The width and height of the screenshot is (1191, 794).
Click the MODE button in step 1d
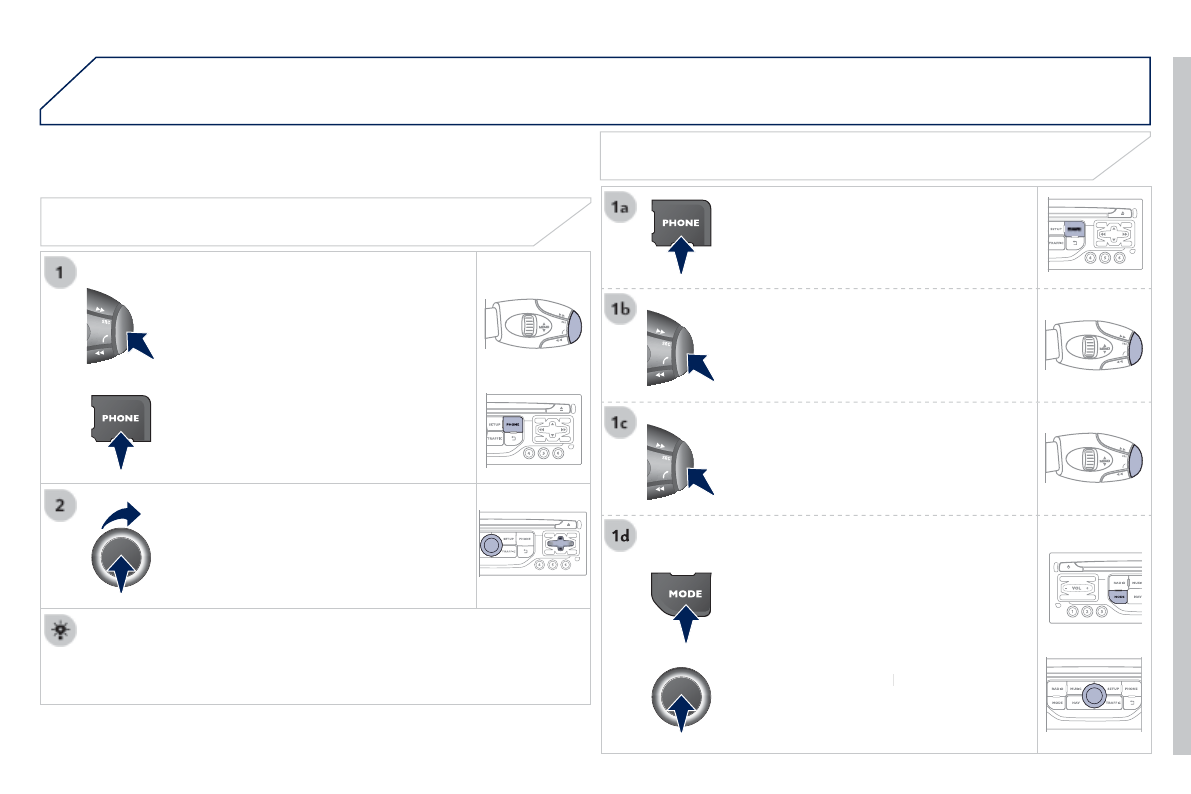coord(681,593)
